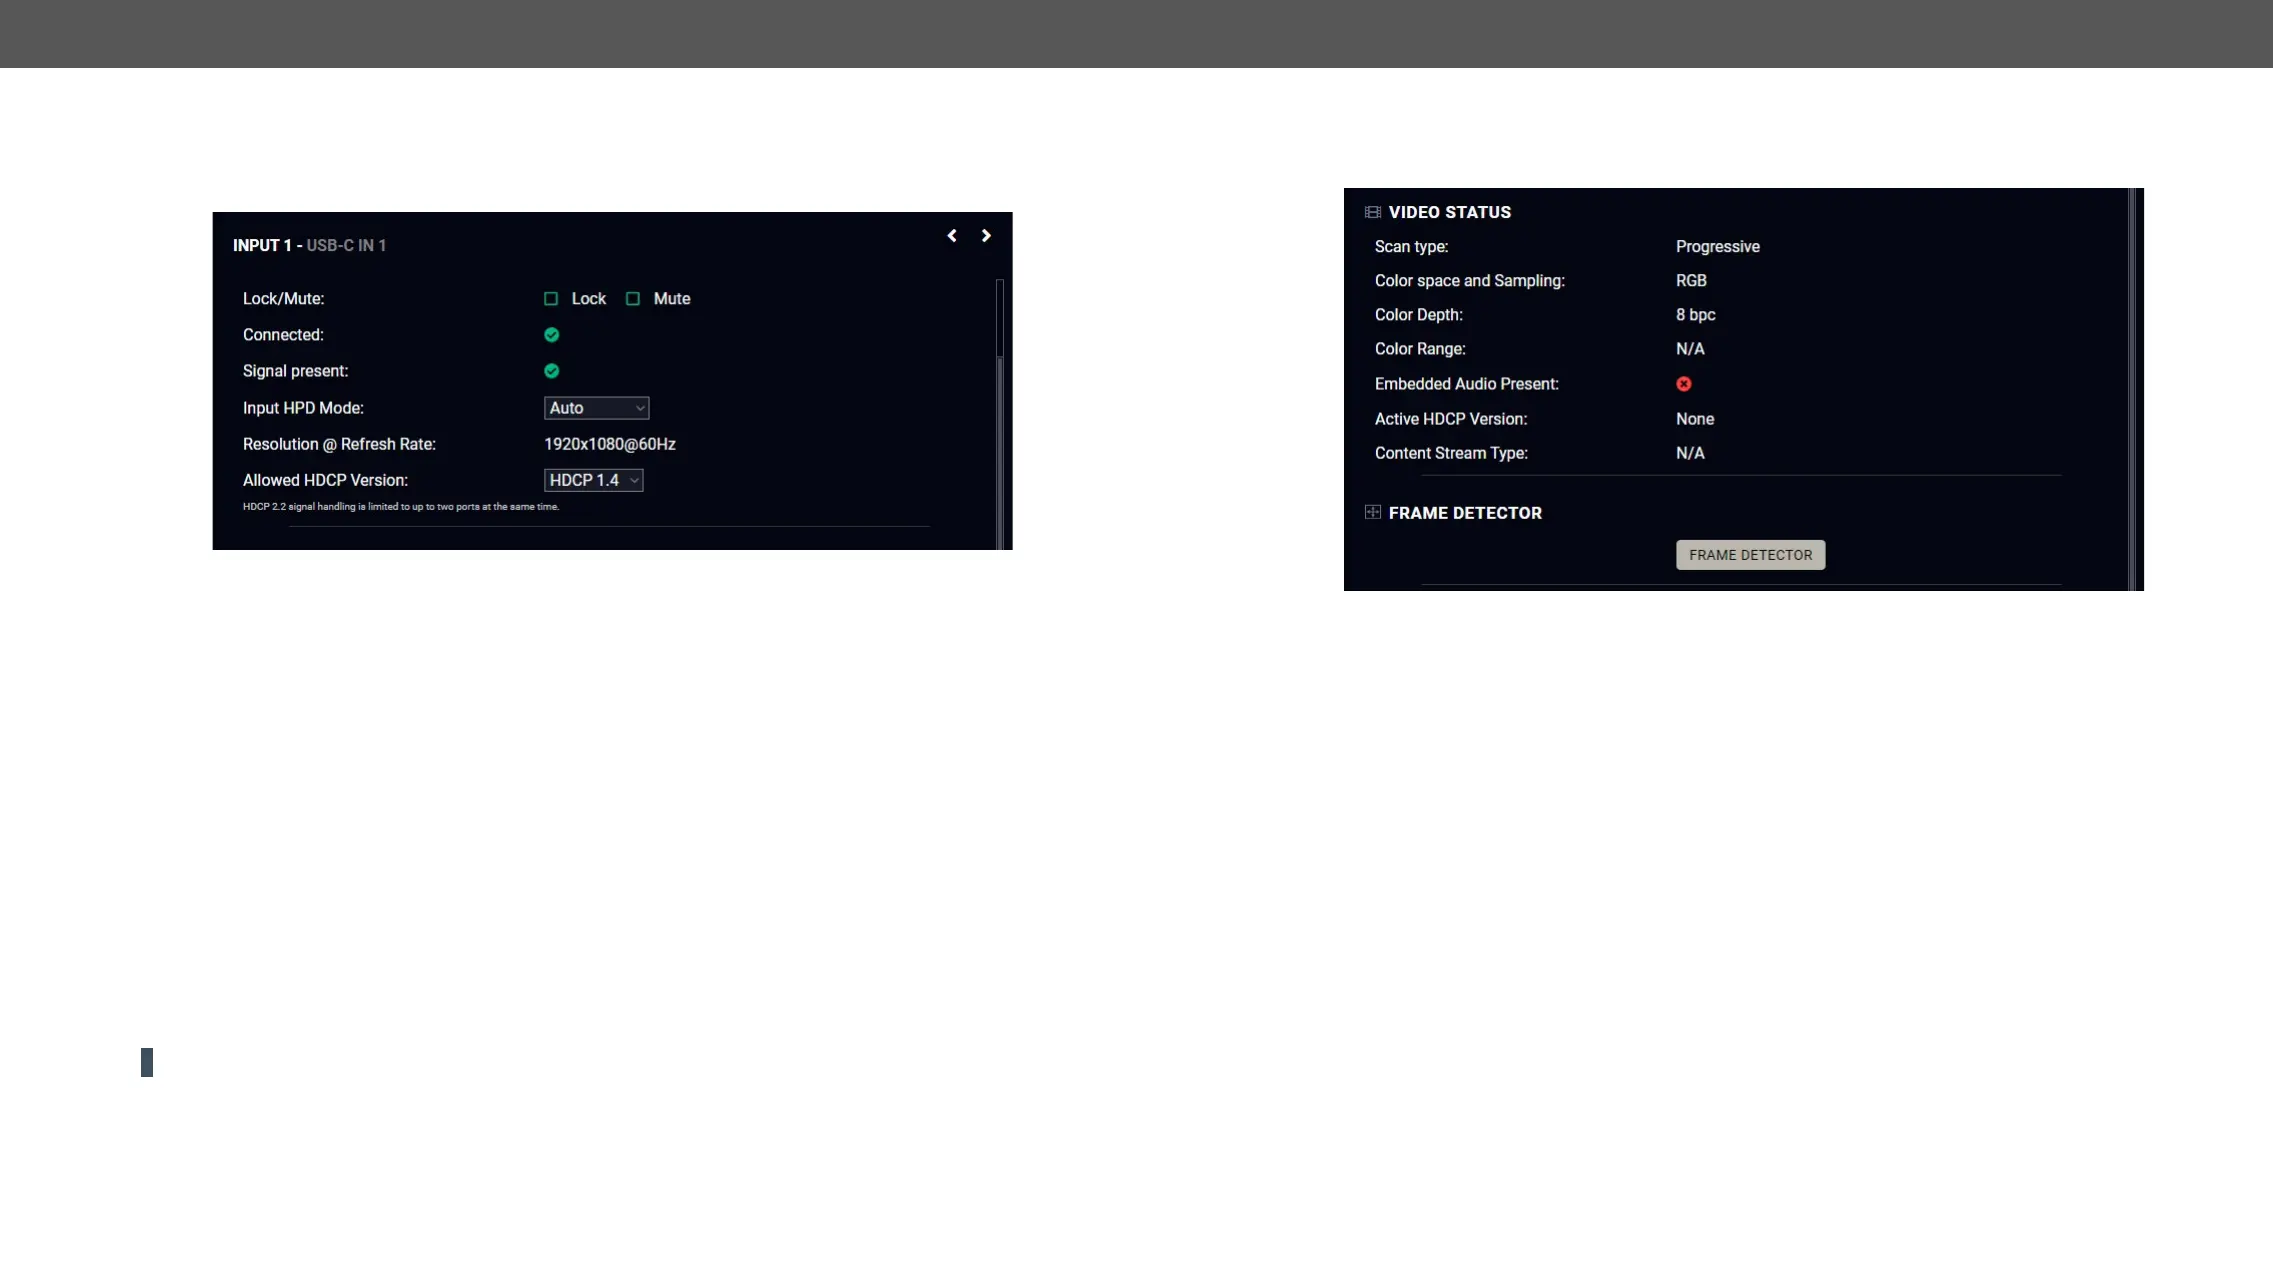Click the green Signal present status icon
The image size is (2273, 1276).
pyautogui.click(x=552, y=371)
